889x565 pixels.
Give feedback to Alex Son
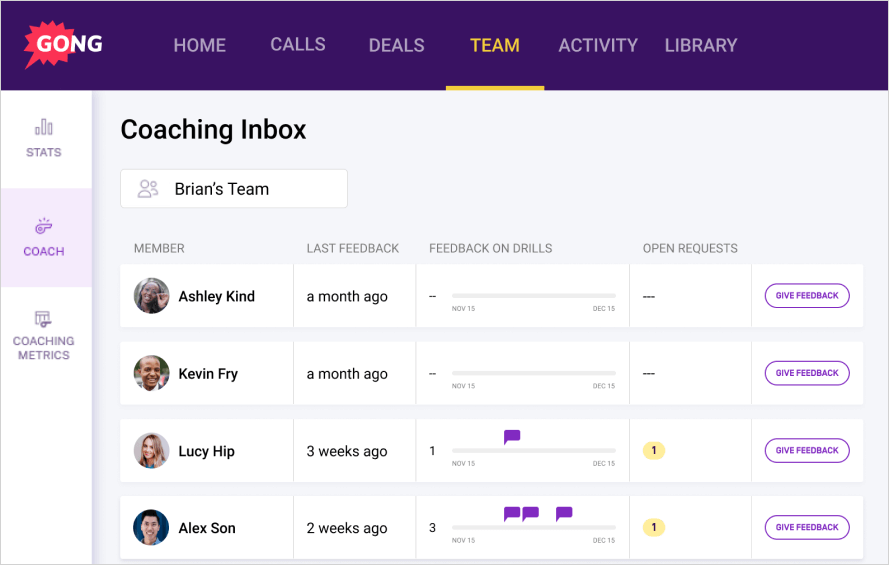tap(807, 528)
